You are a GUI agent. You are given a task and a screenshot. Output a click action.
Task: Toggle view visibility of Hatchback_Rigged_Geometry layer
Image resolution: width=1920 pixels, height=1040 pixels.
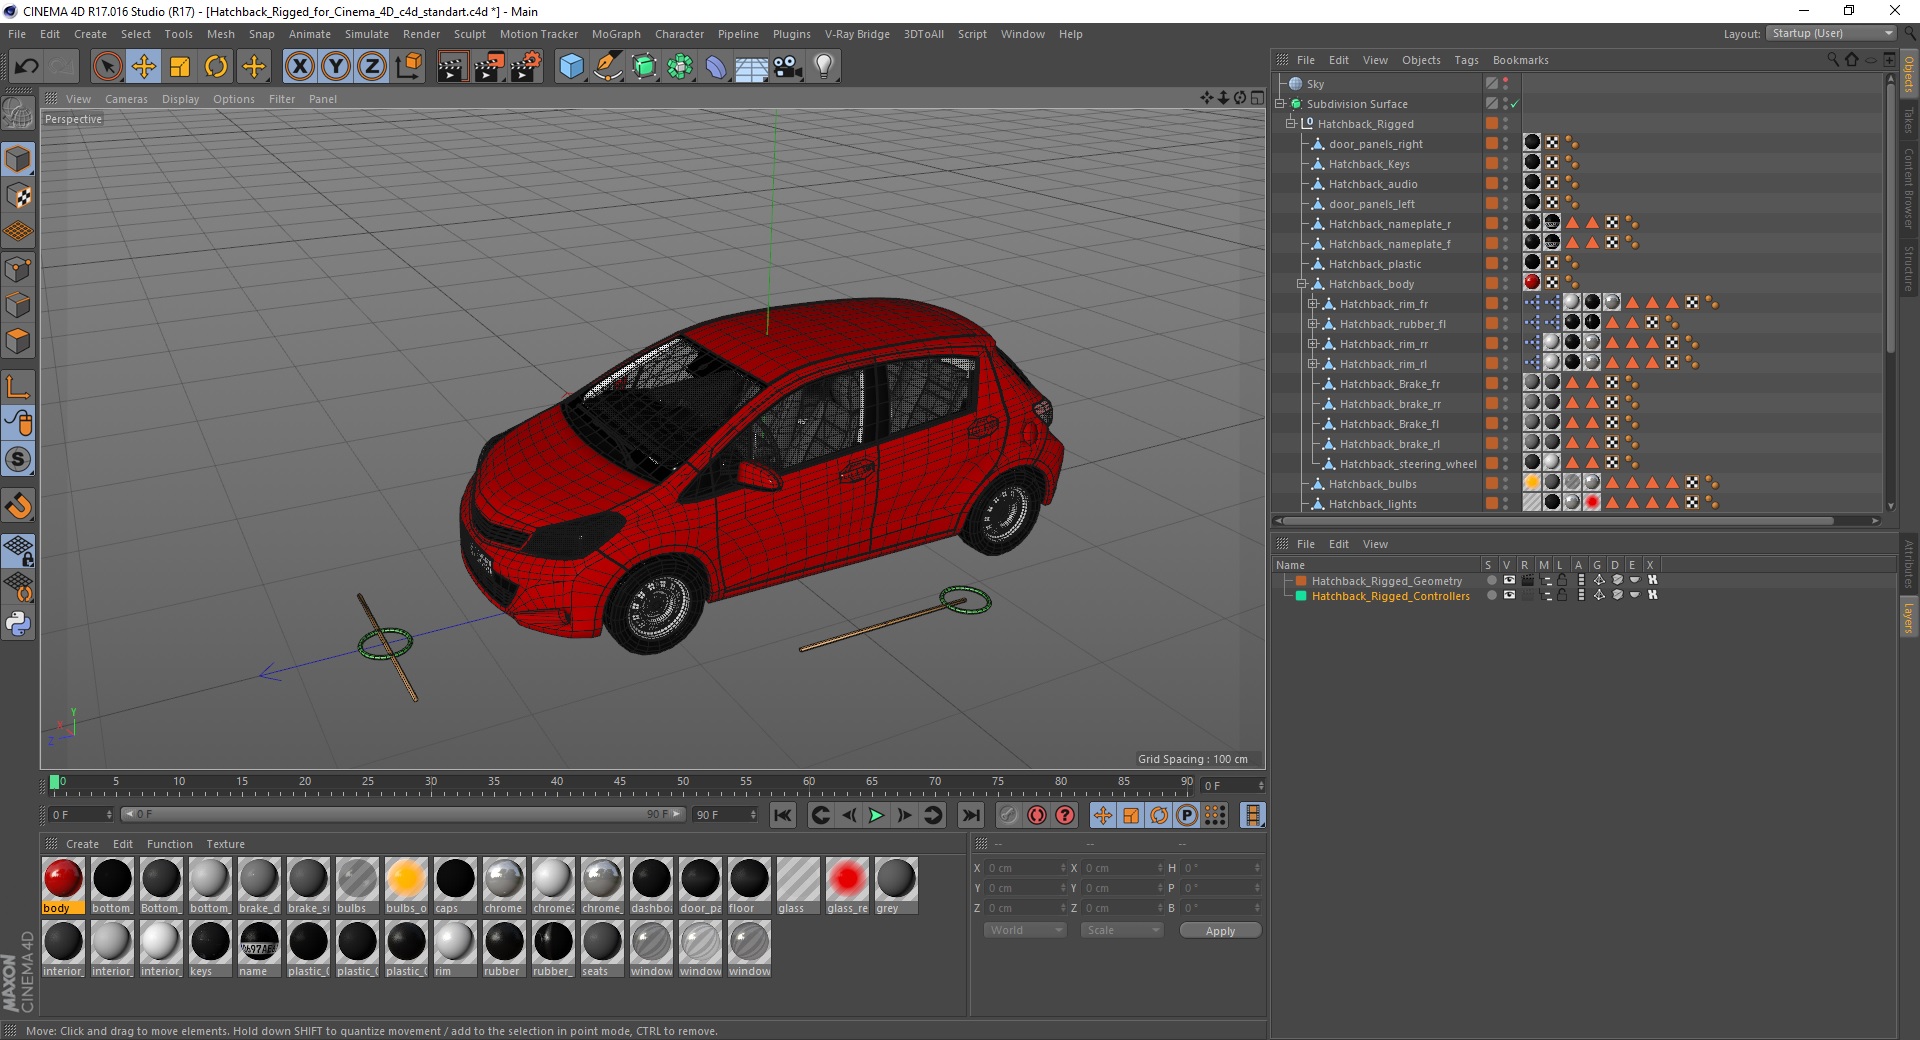pos(1509,580)
